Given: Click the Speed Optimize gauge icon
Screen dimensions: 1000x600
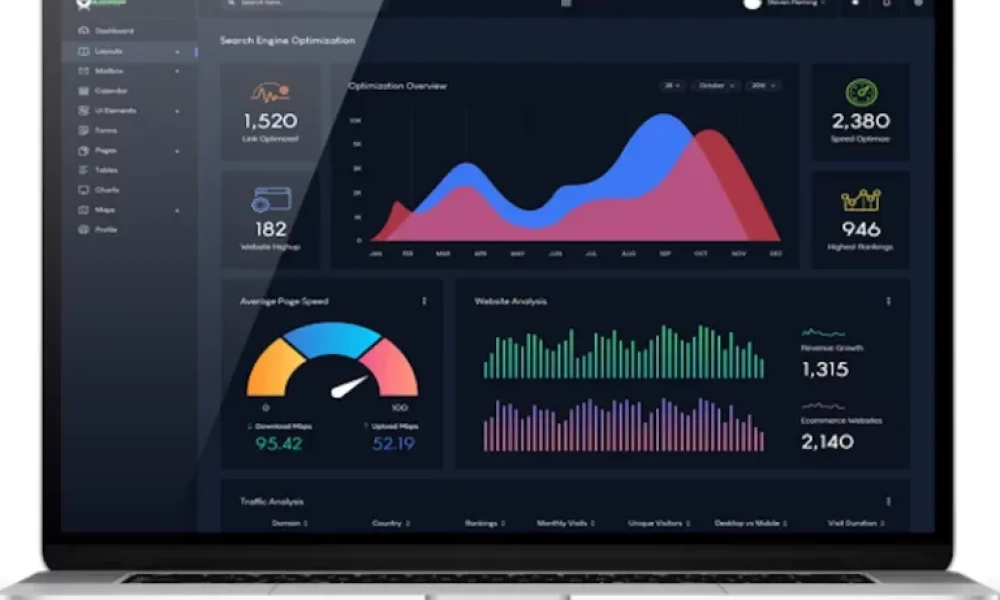Looking at the screenshot, I should 862,93.
